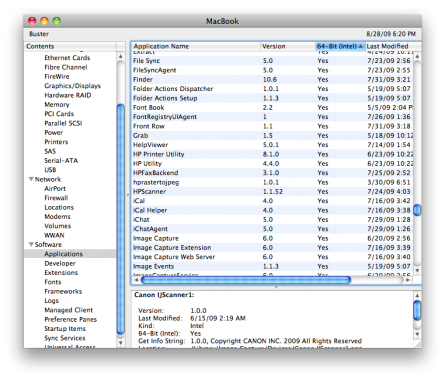Select the Finder application row
Viewport: 445px width, 380px height.
pos(272,79)
